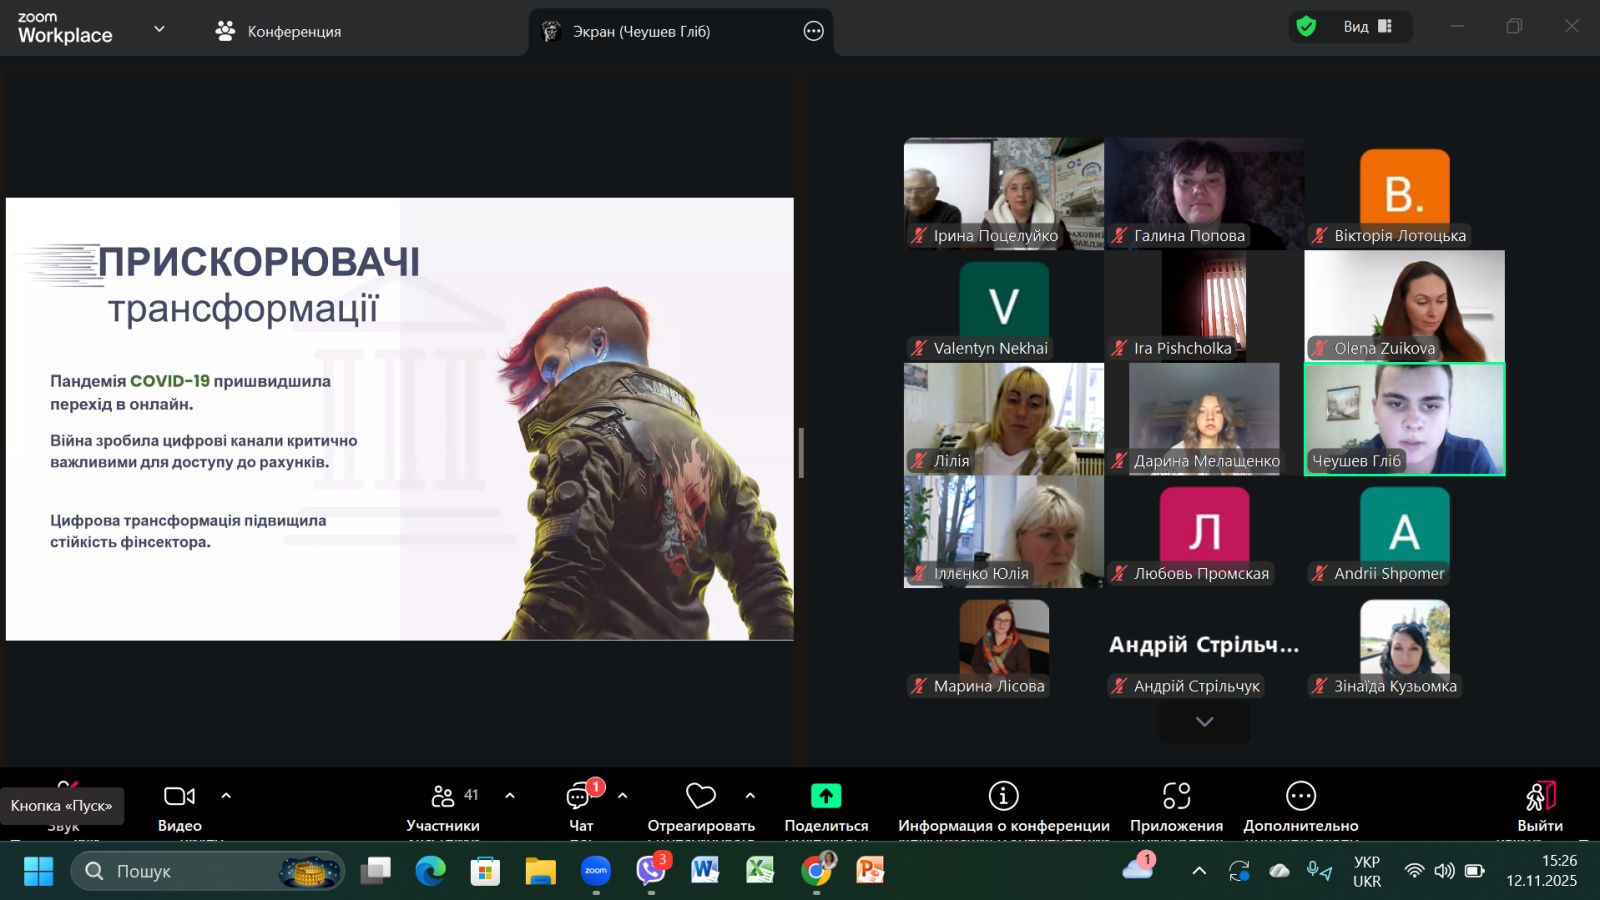Open the Apps panel
This screenshot has width=1600, height=900.
coord(1176,797)
